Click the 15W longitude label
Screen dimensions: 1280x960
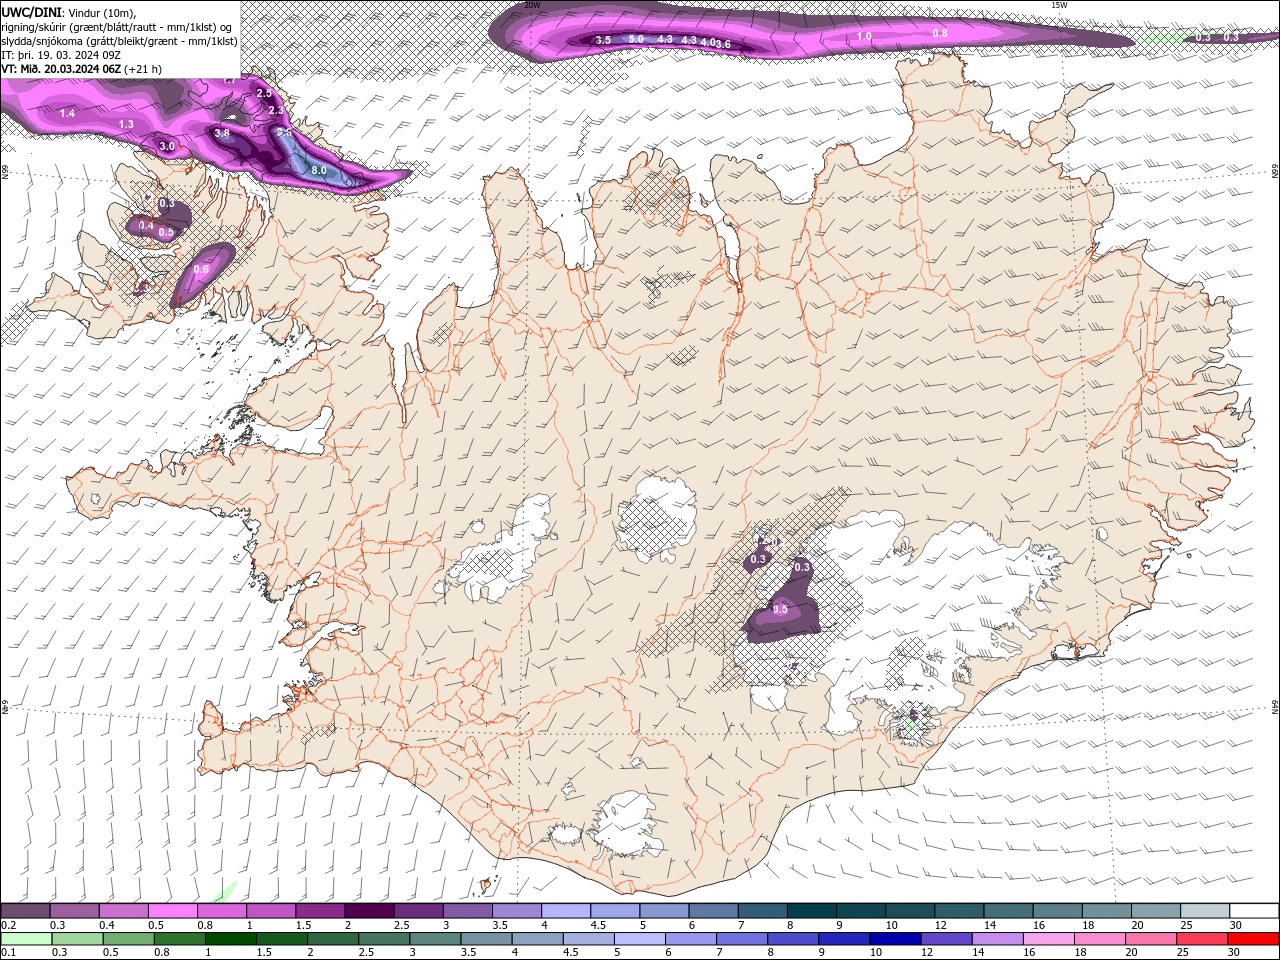click(1058, 5)
